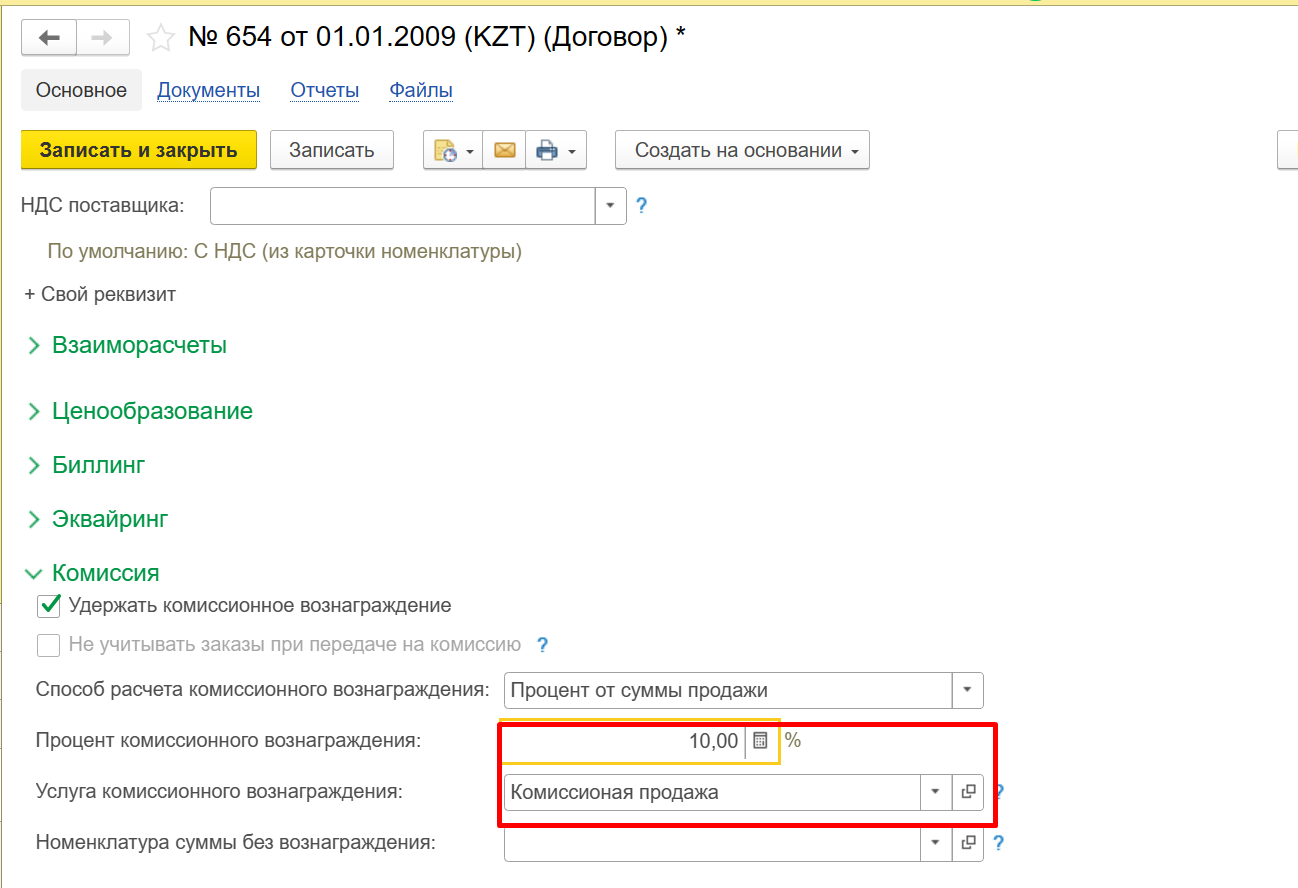Open the printer icon print menu
This screenshot has height=888, width=1298.
coord(556,150)
